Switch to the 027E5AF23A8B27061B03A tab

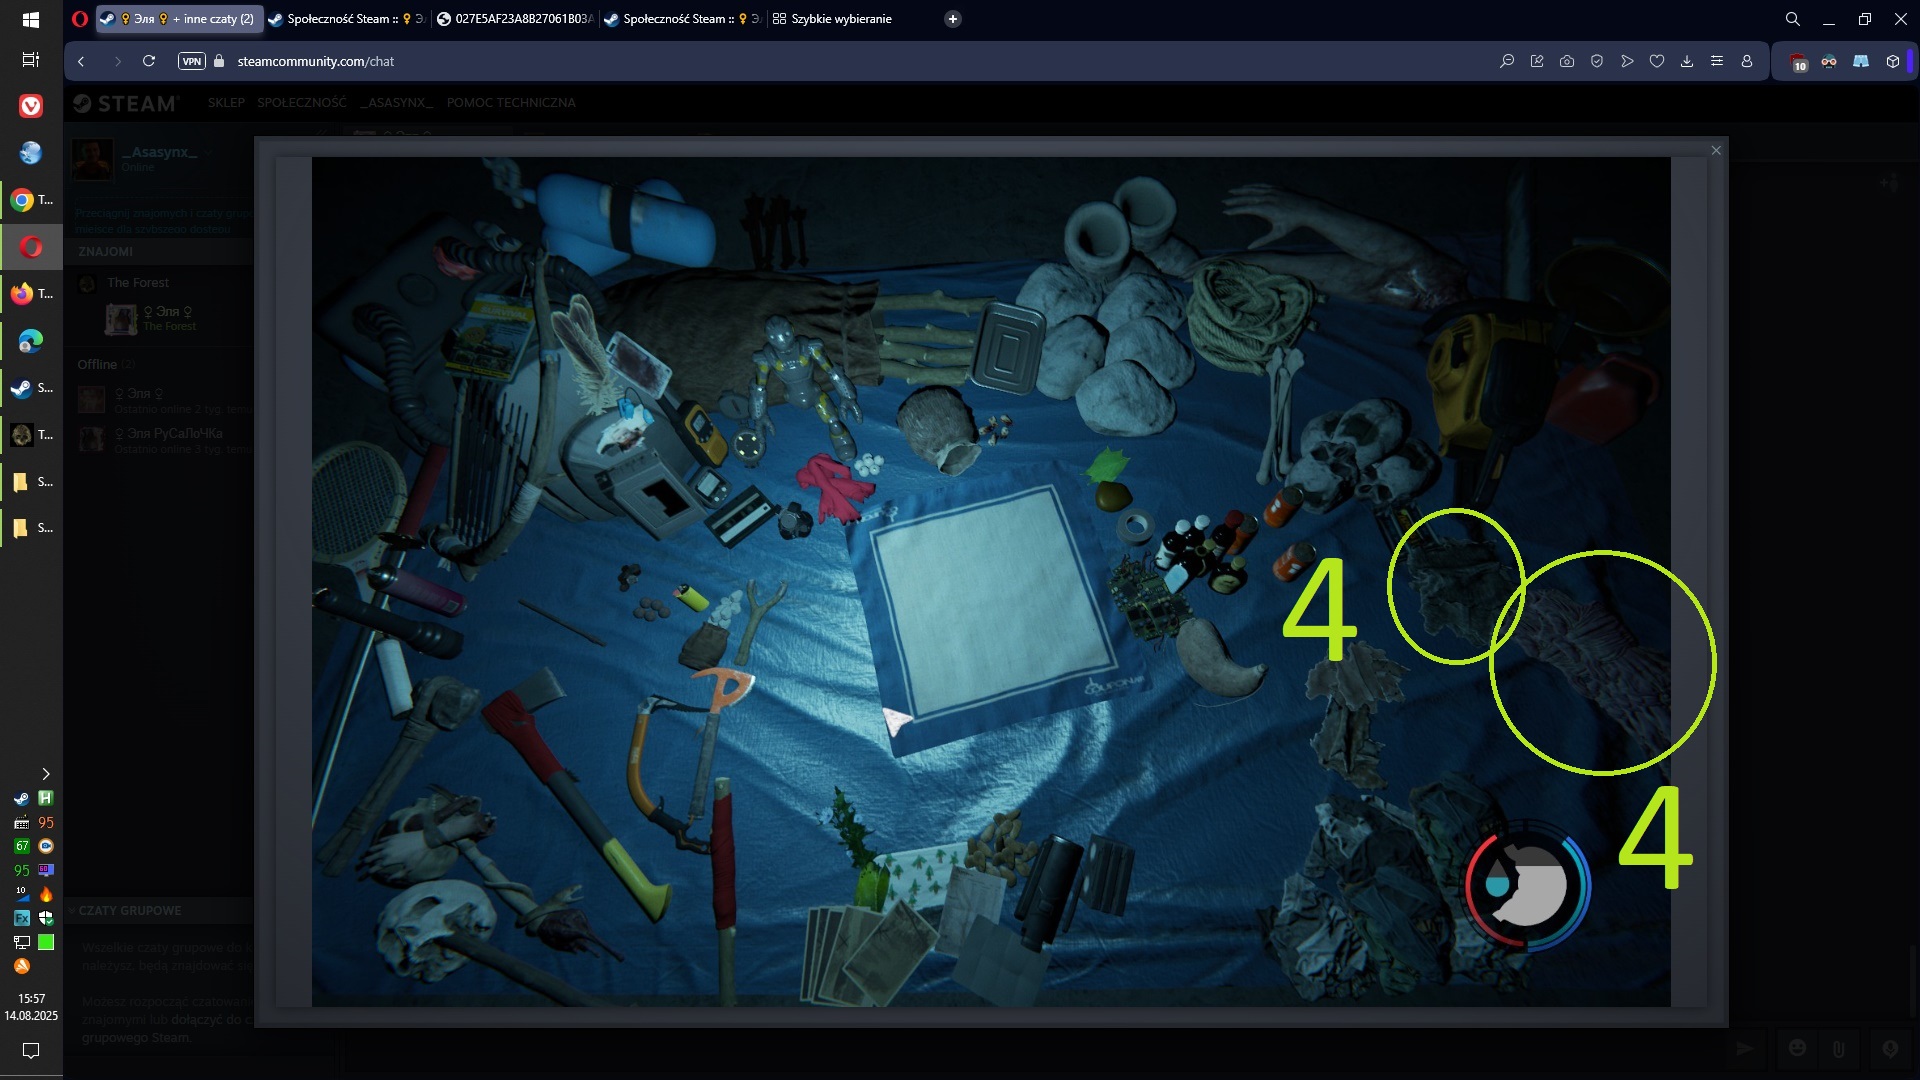click(x=515, y=19)
